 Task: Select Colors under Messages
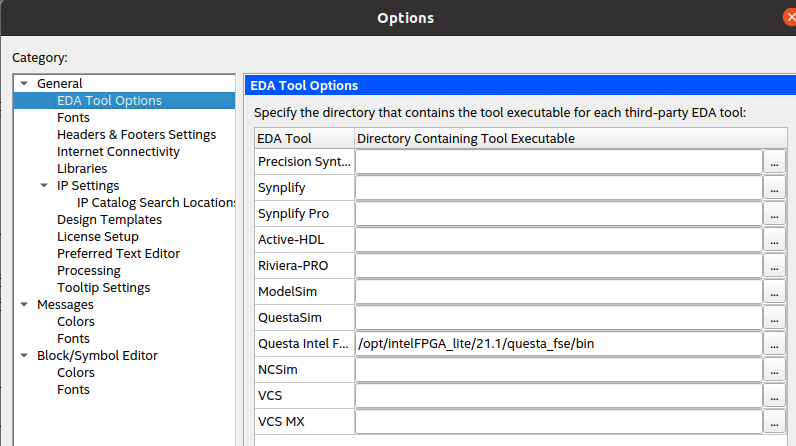tap(76, 322)
